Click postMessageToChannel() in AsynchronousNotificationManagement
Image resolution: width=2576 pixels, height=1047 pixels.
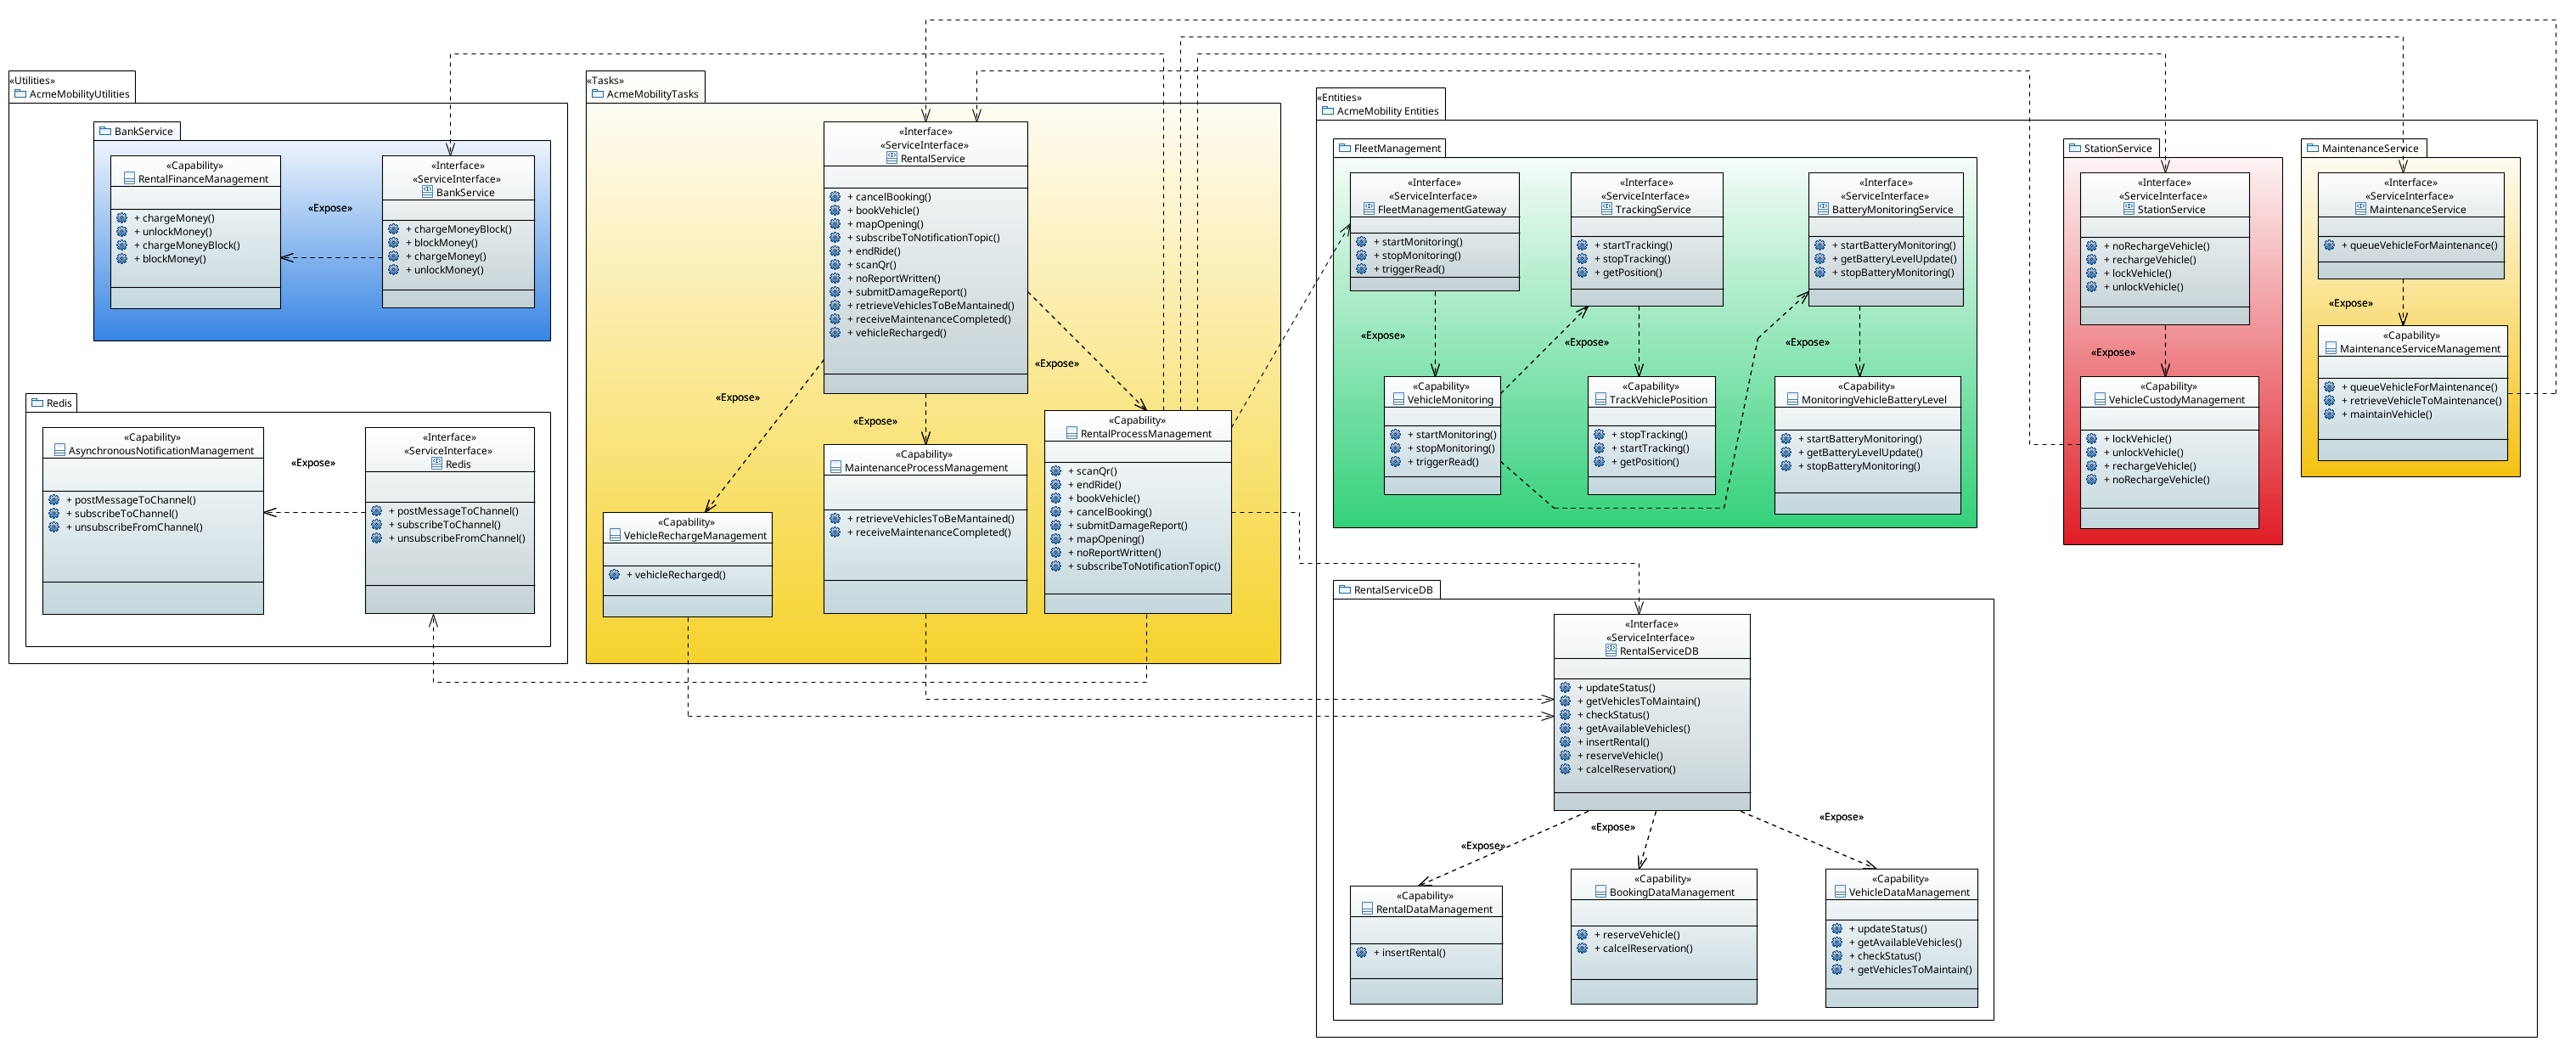coord(131,500)
